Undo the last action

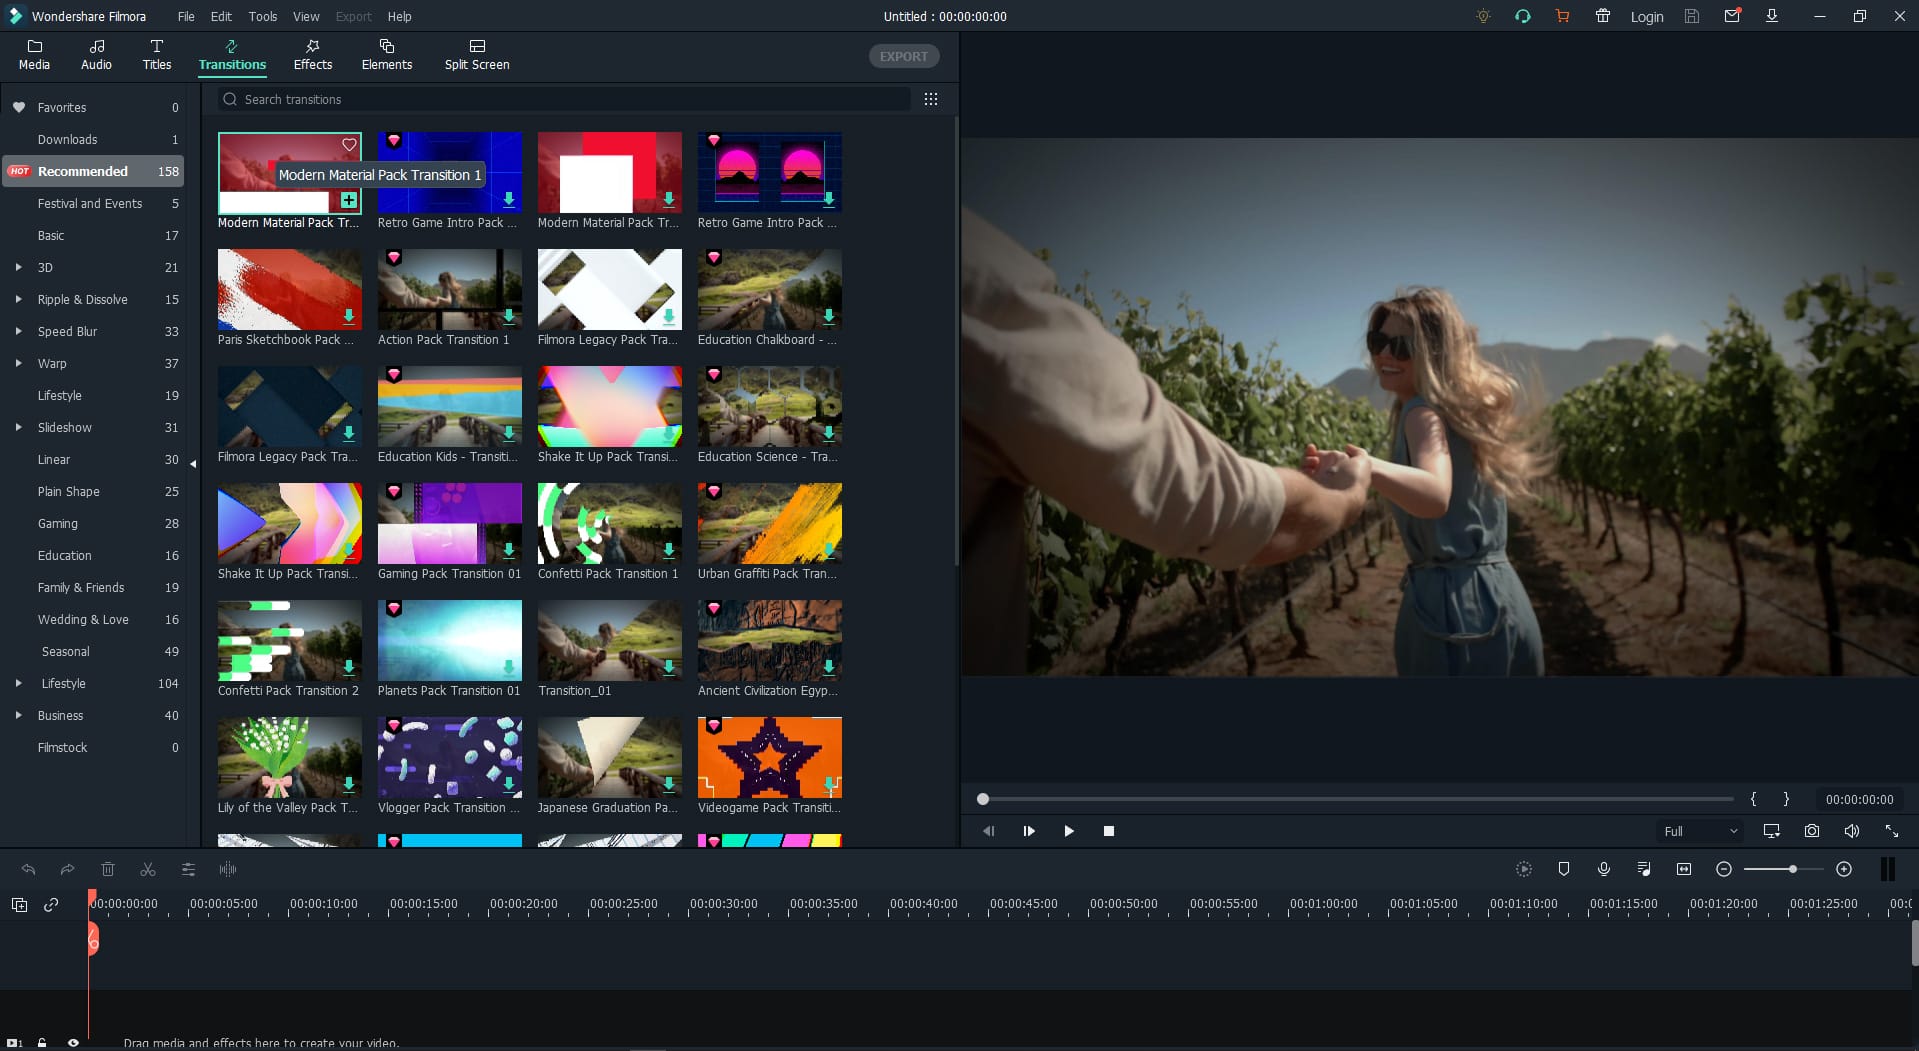[27, 869]
